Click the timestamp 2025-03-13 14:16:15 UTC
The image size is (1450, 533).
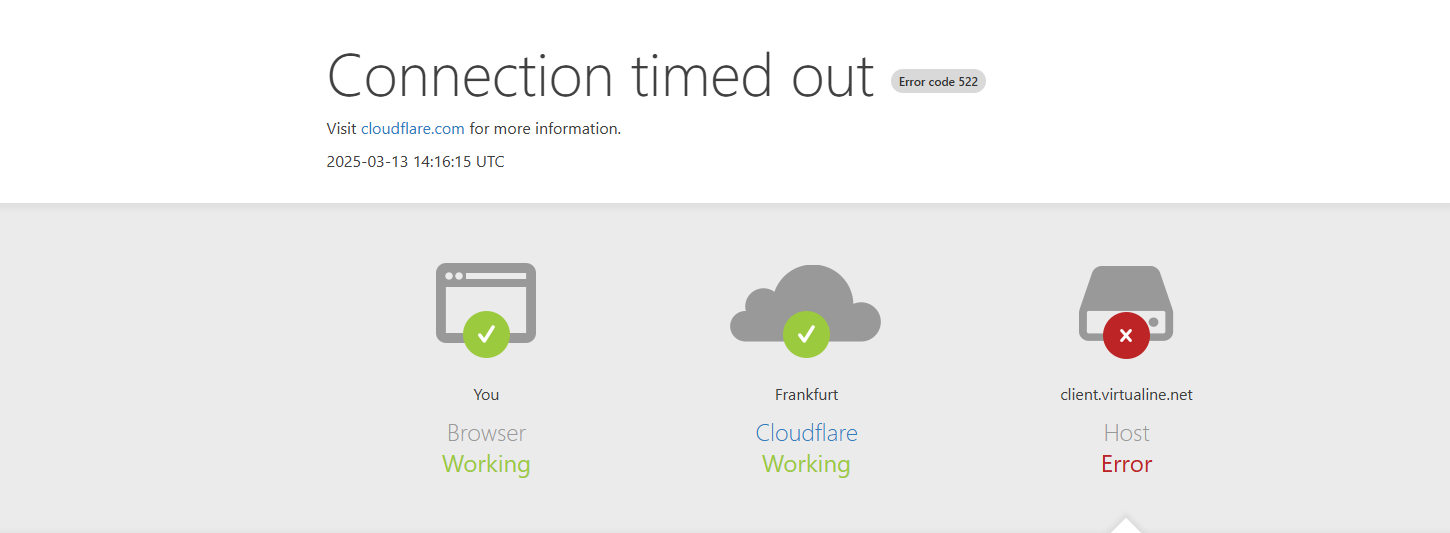click(x=416, y=161)
